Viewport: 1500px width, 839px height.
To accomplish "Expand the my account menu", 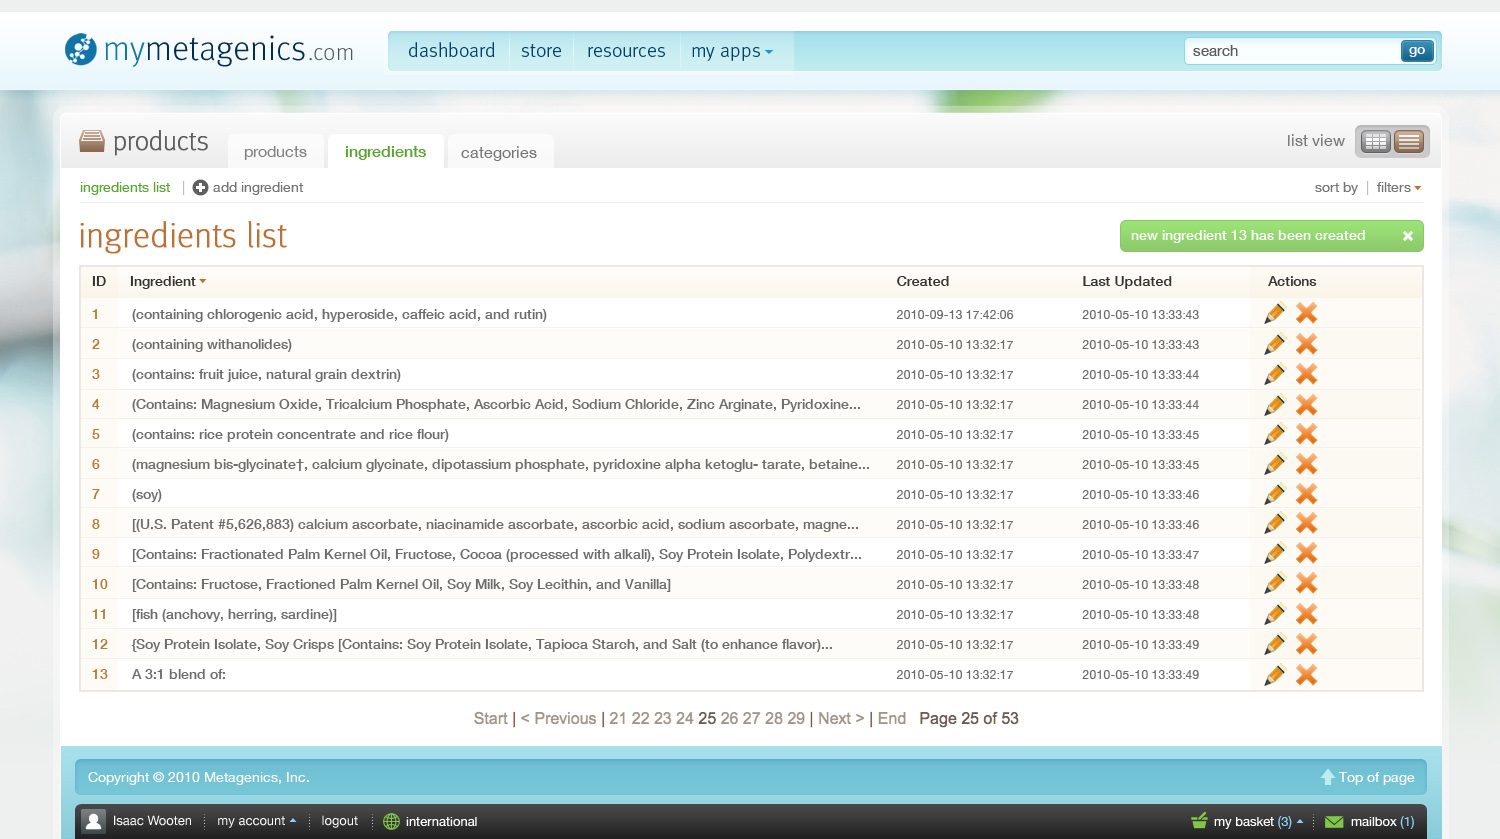I will [256, 821].
